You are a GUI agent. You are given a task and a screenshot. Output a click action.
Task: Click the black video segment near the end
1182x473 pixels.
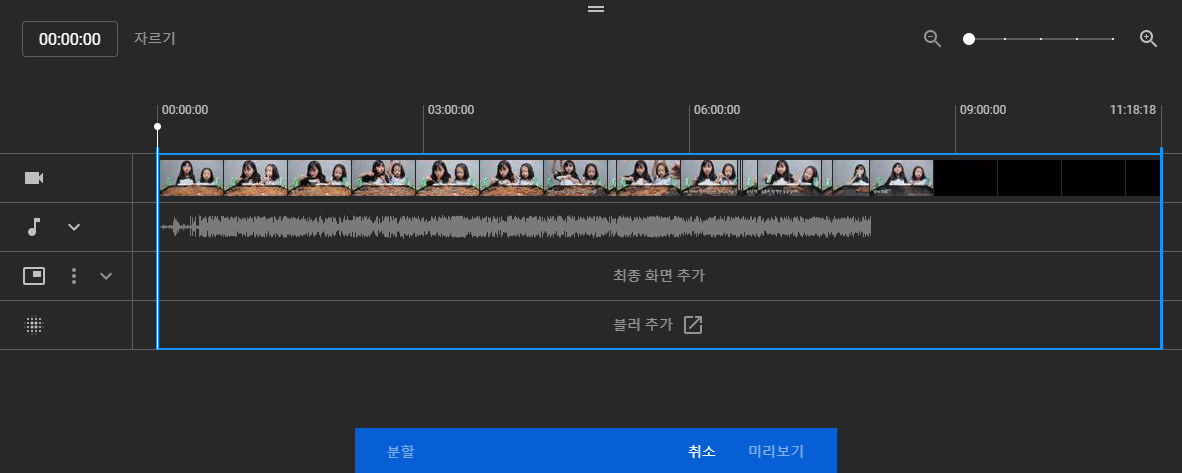point(1047,178)
